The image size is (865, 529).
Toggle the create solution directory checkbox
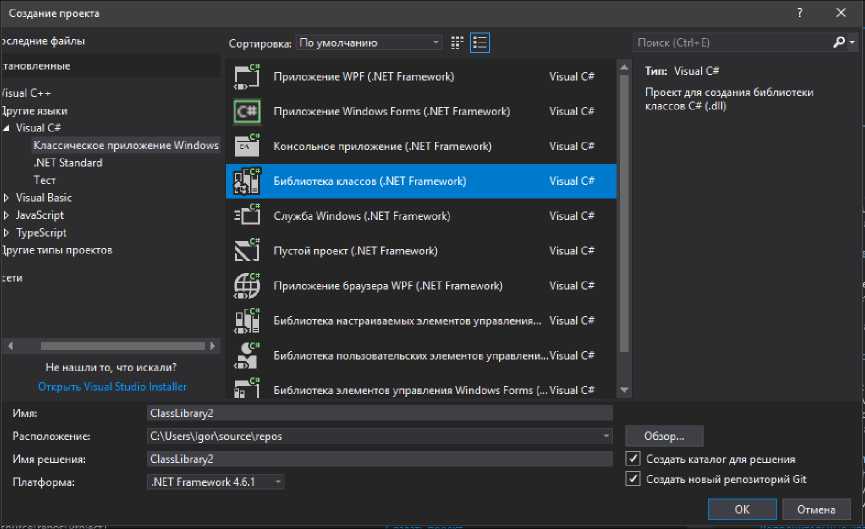tap(632, 459)
